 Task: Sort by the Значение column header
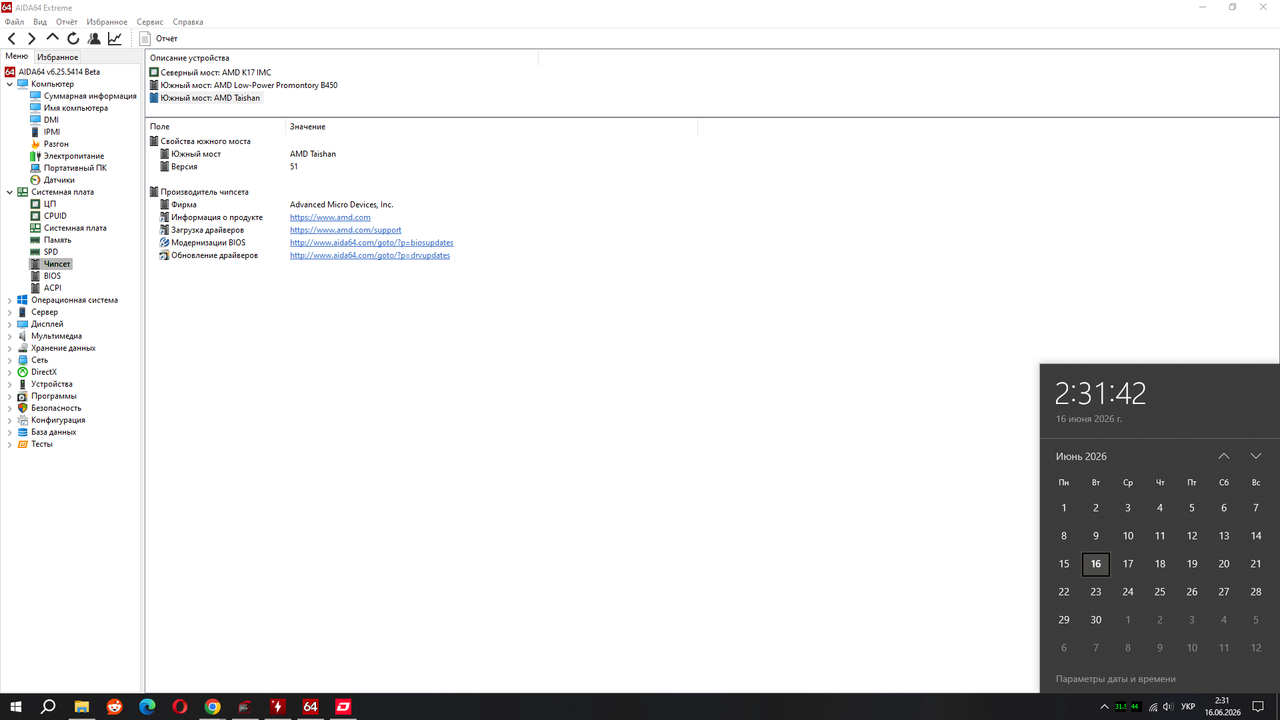307,127
